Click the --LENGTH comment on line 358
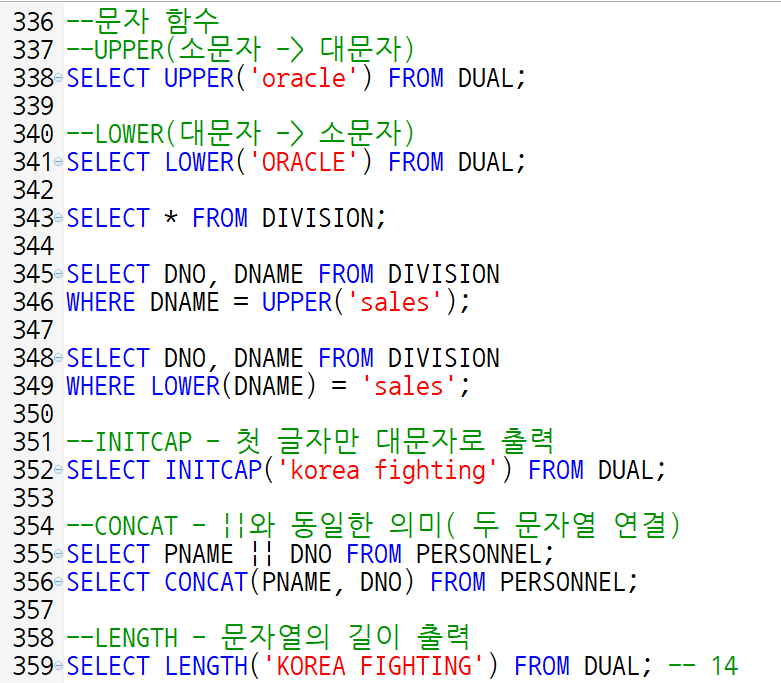 point(268,637)
